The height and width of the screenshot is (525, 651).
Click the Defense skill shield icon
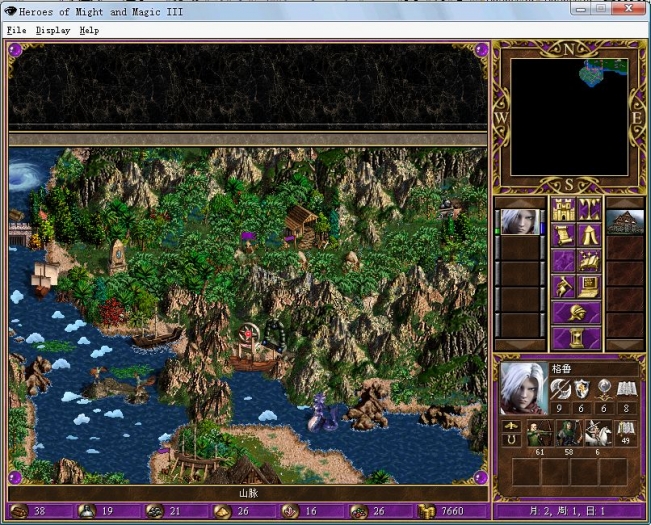[x=581, y=389]
